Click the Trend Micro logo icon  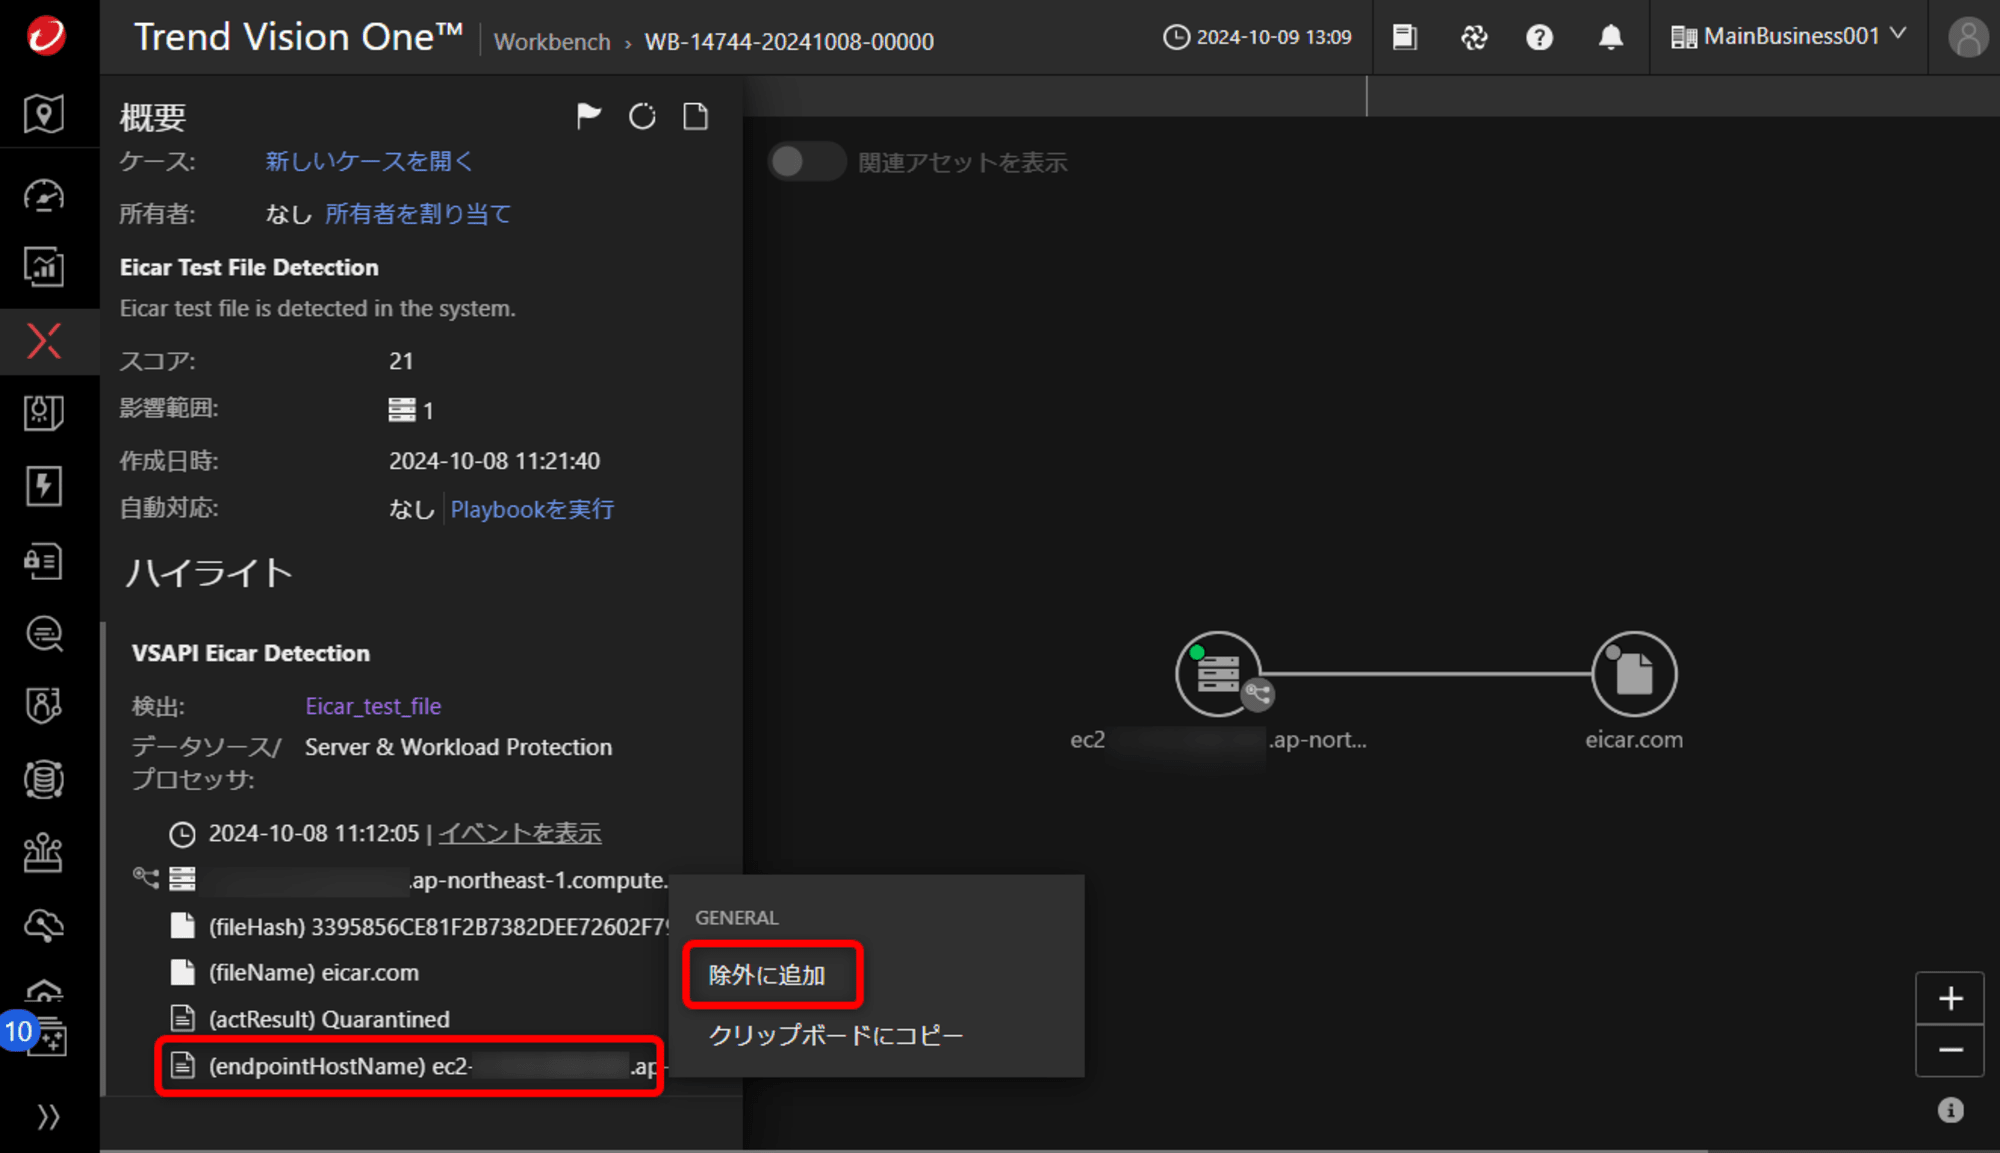[45, 36]
